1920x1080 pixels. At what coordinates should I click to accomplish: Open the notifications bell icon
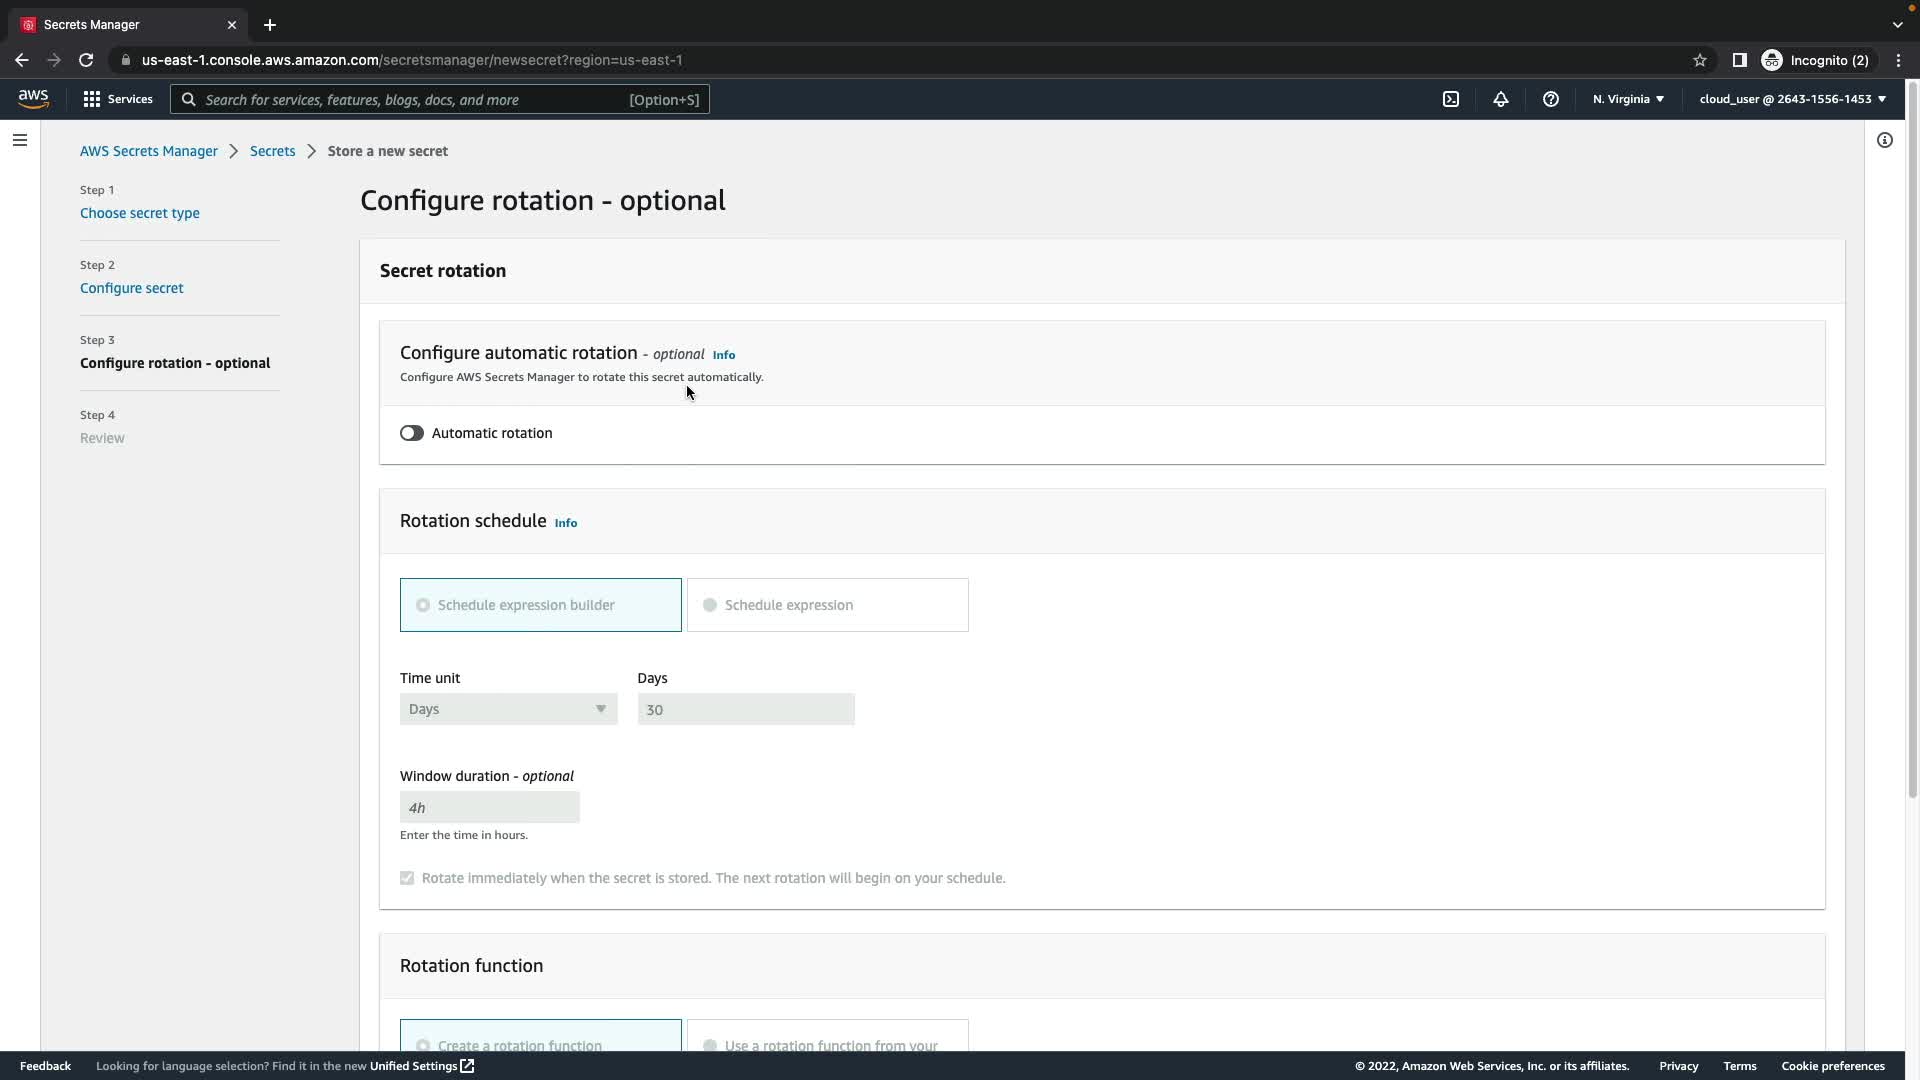click(x=1501, y=99)
